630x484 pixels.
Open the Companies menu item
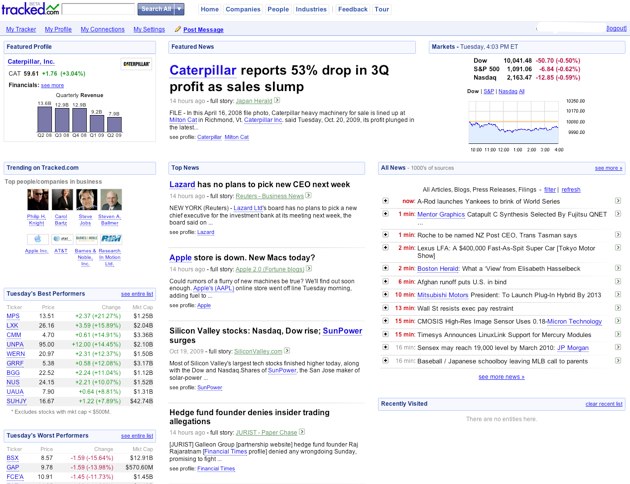[x=243, y=9]
